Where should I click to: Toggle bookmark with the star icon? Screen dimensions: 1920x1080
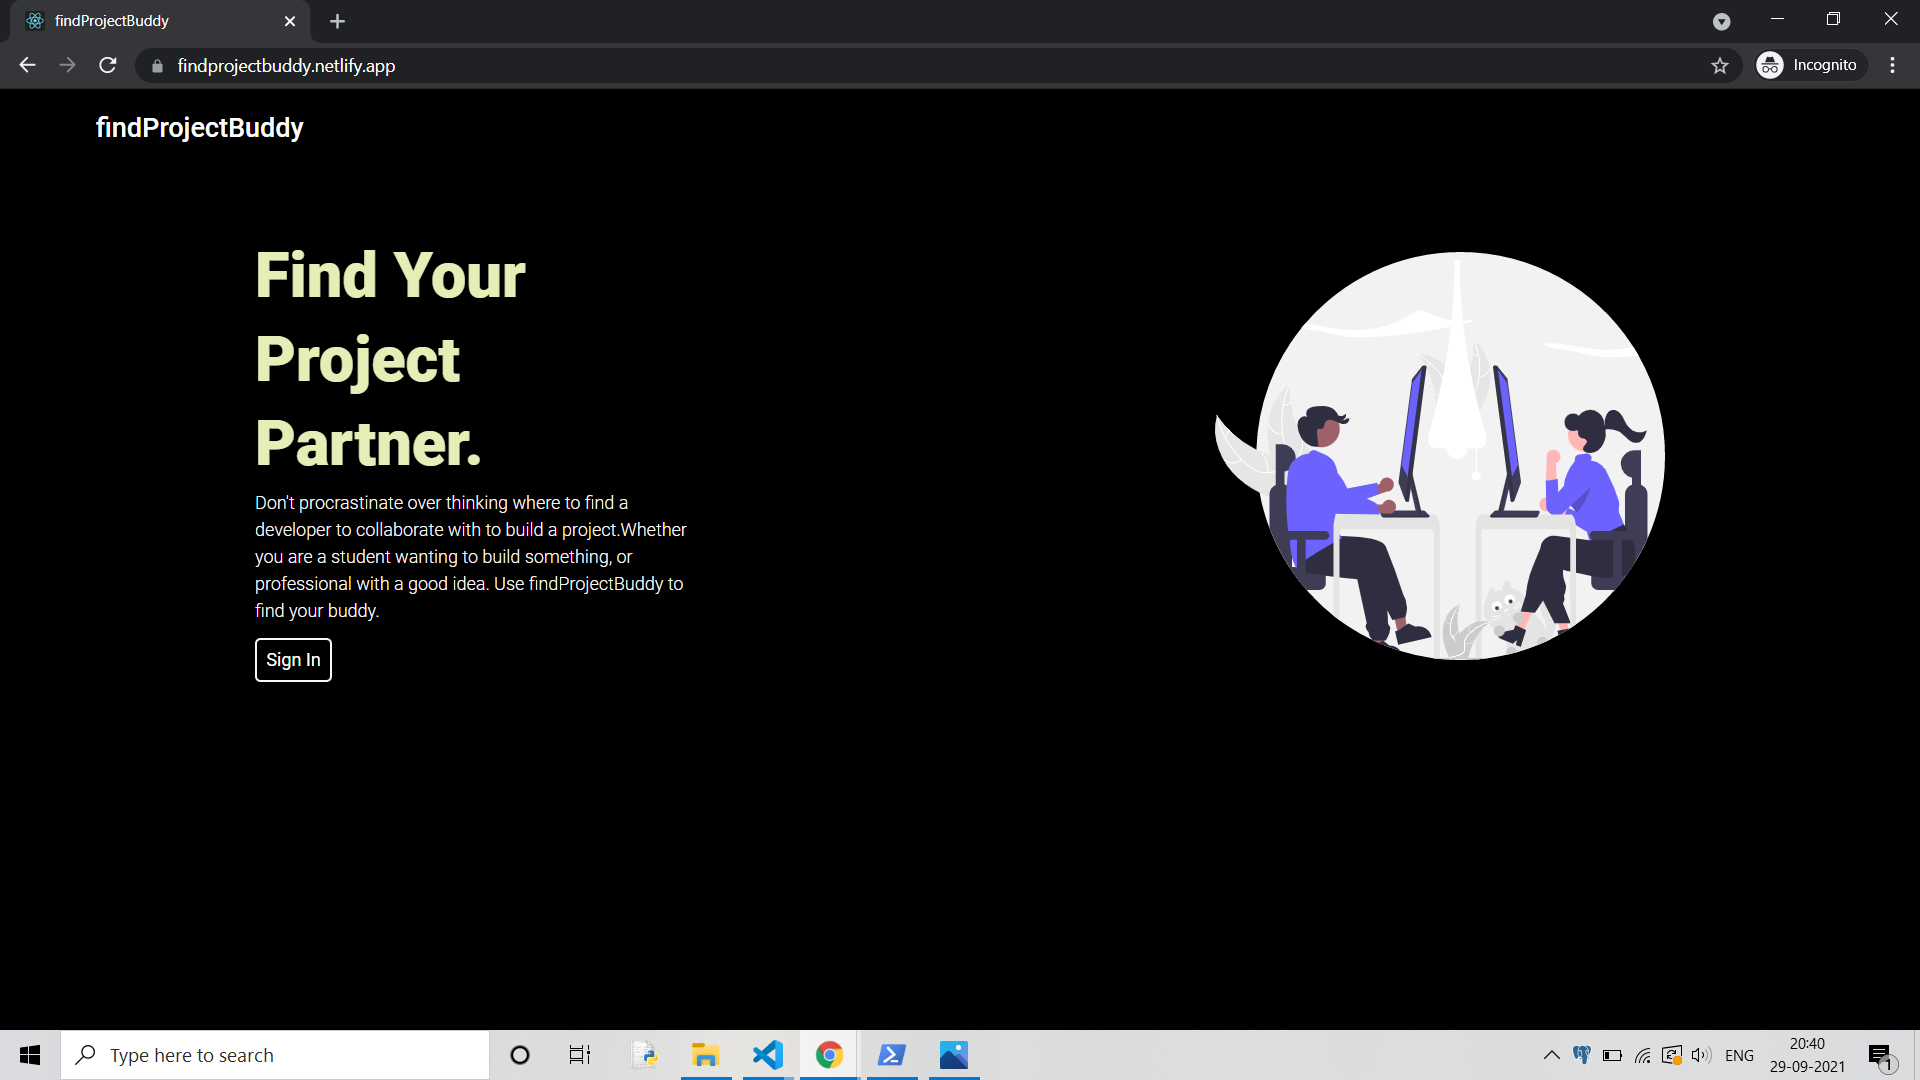pos(1720,65)
